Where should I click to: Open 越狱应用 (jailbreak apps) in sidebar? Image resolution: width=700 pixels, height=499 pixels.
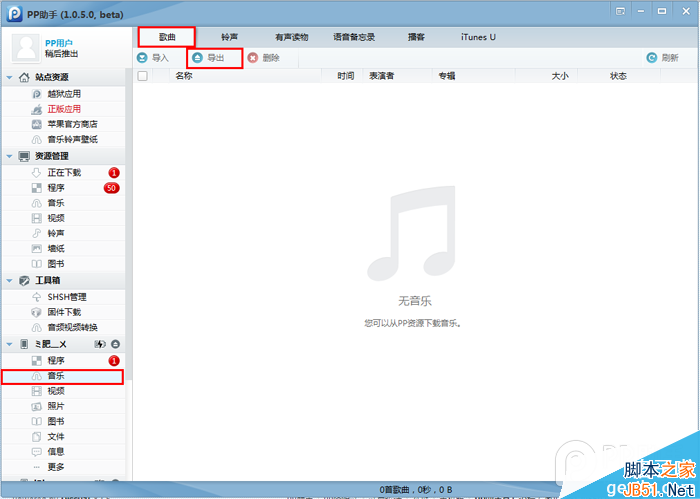point(63,93)
